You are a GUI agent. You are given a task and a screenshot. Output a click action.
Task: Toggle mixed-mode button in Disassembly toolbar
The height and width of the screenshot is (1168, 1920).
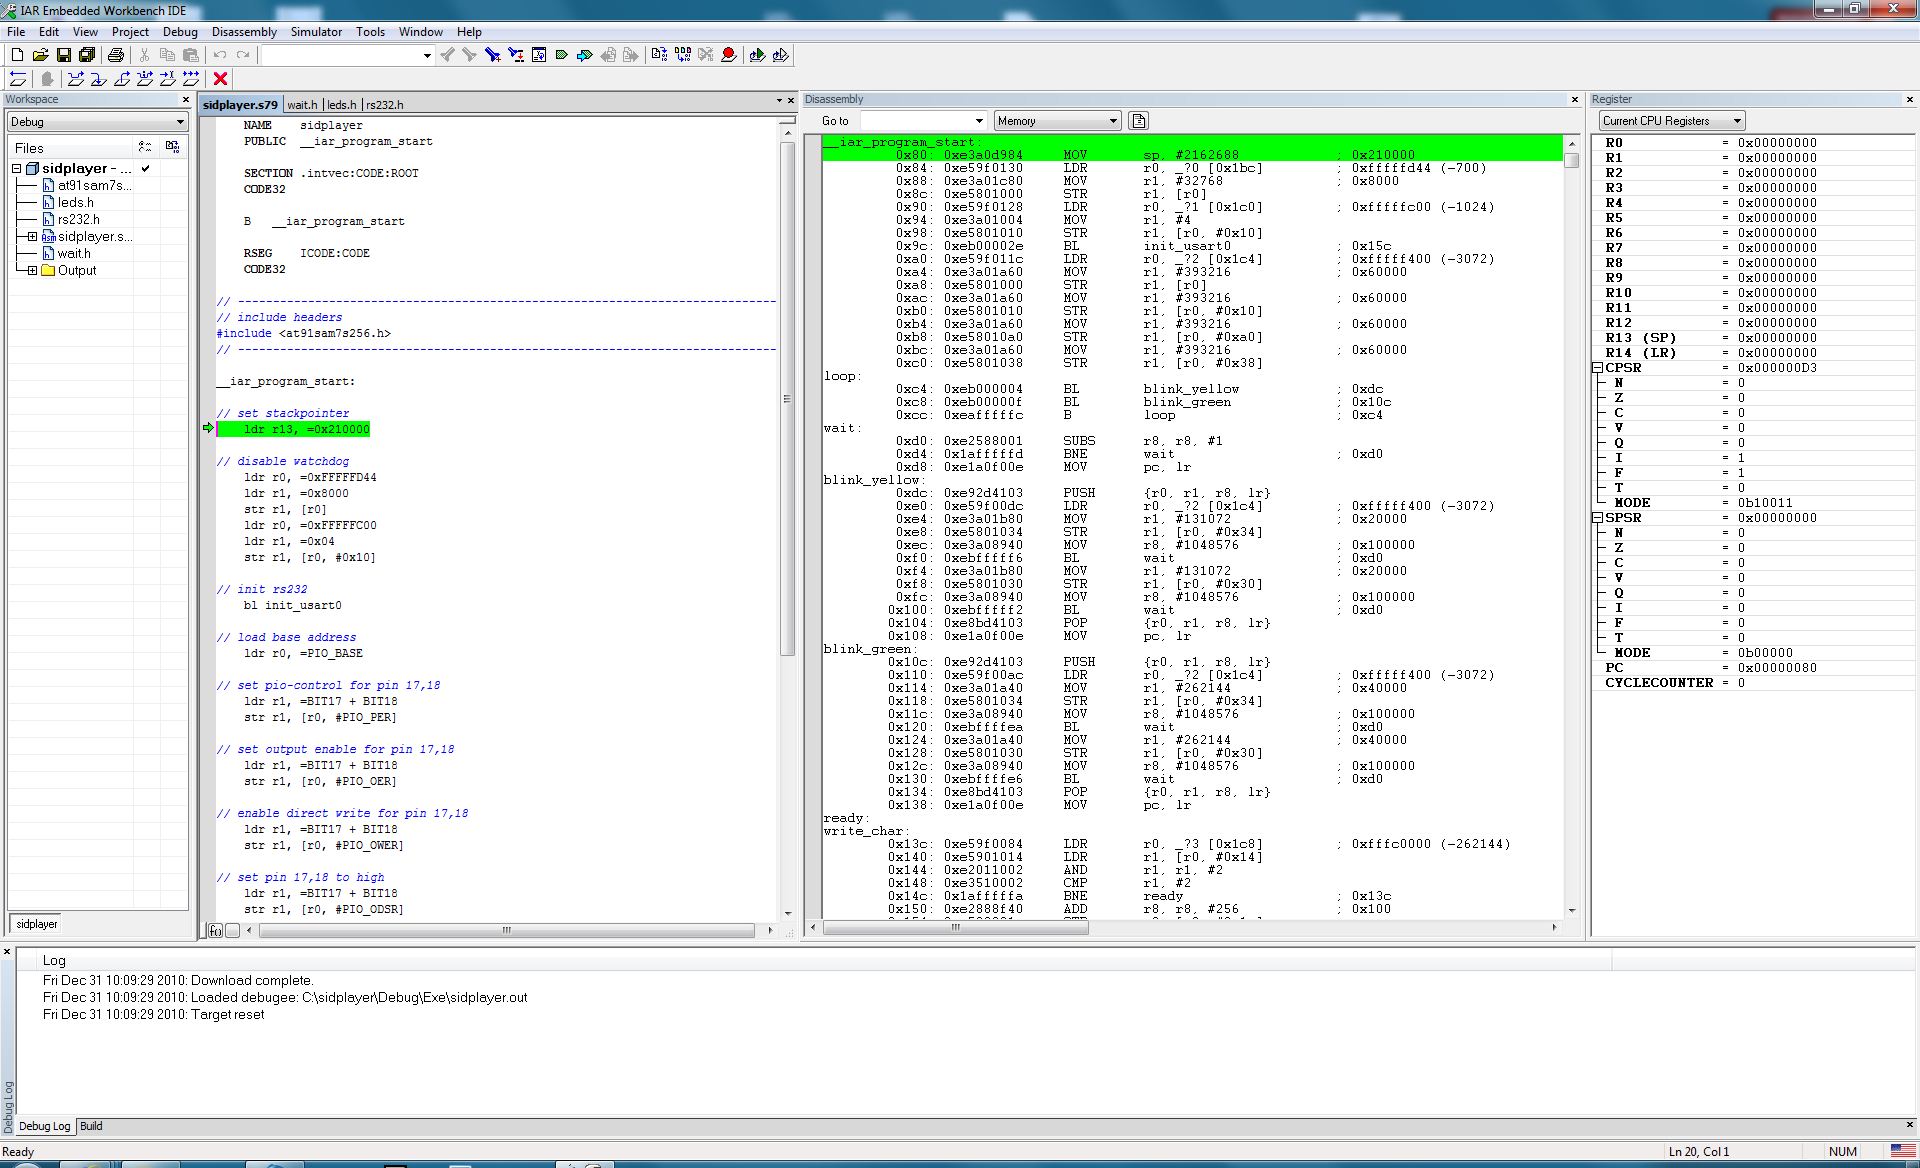[1138, 121]
